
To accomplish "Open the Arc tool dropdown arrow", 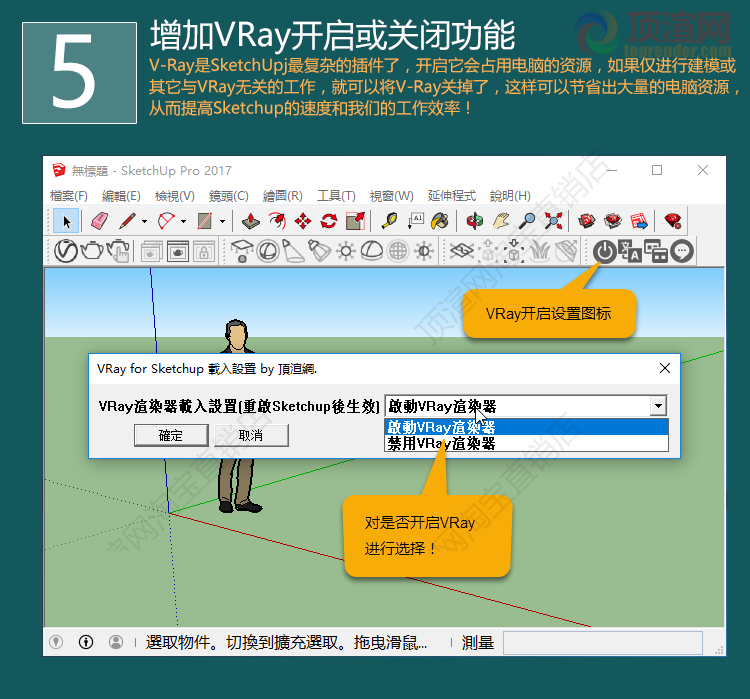I will 183,222.
